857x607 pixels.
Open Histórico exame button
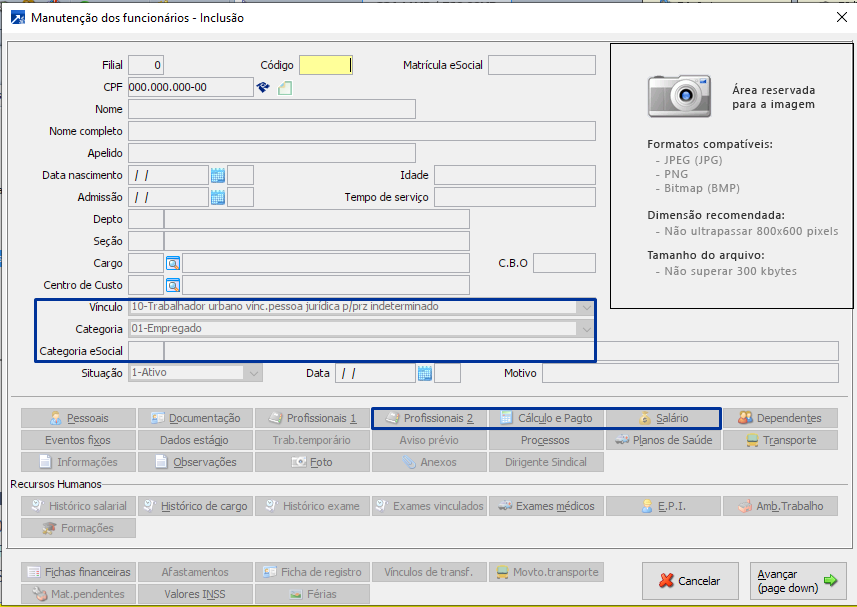(312, 506)
